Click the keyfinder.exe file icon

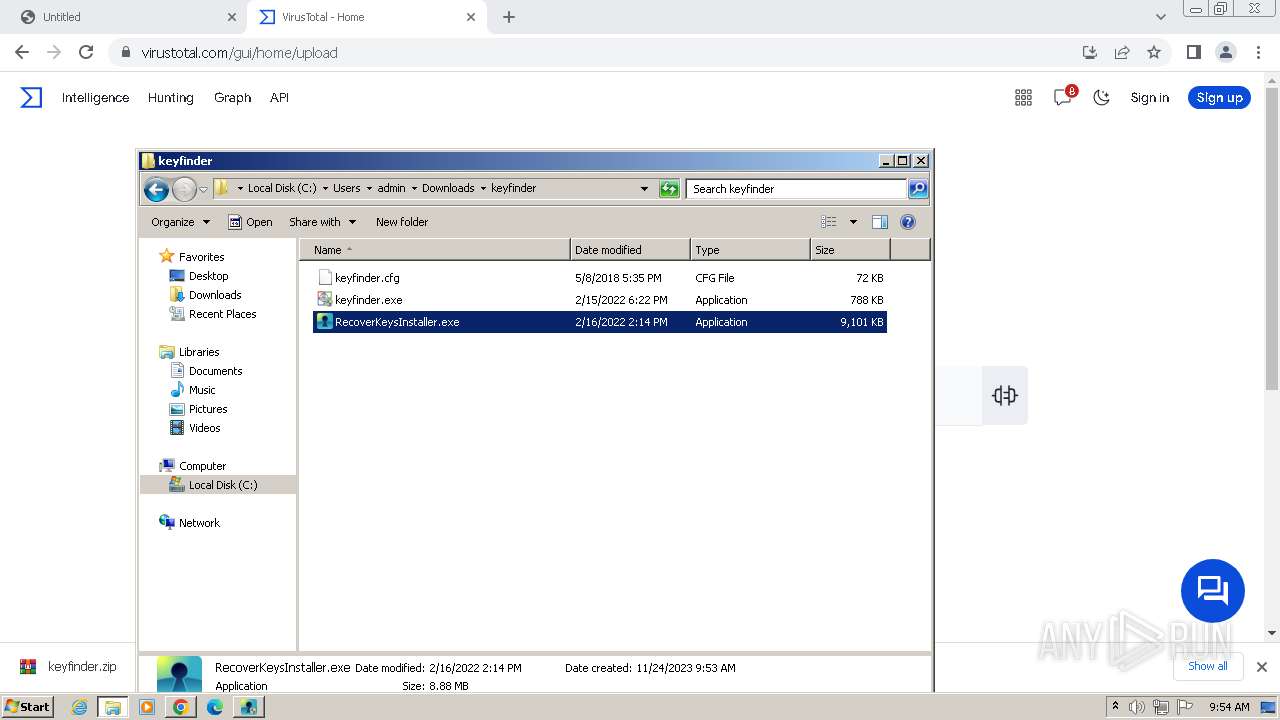click(x=324, y=300)
